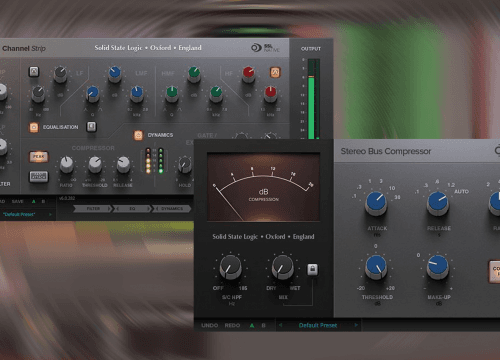Click SAVE in Channel Strip footer
The height and width of the screenshot is (360, 500).
tap(18, 201)
